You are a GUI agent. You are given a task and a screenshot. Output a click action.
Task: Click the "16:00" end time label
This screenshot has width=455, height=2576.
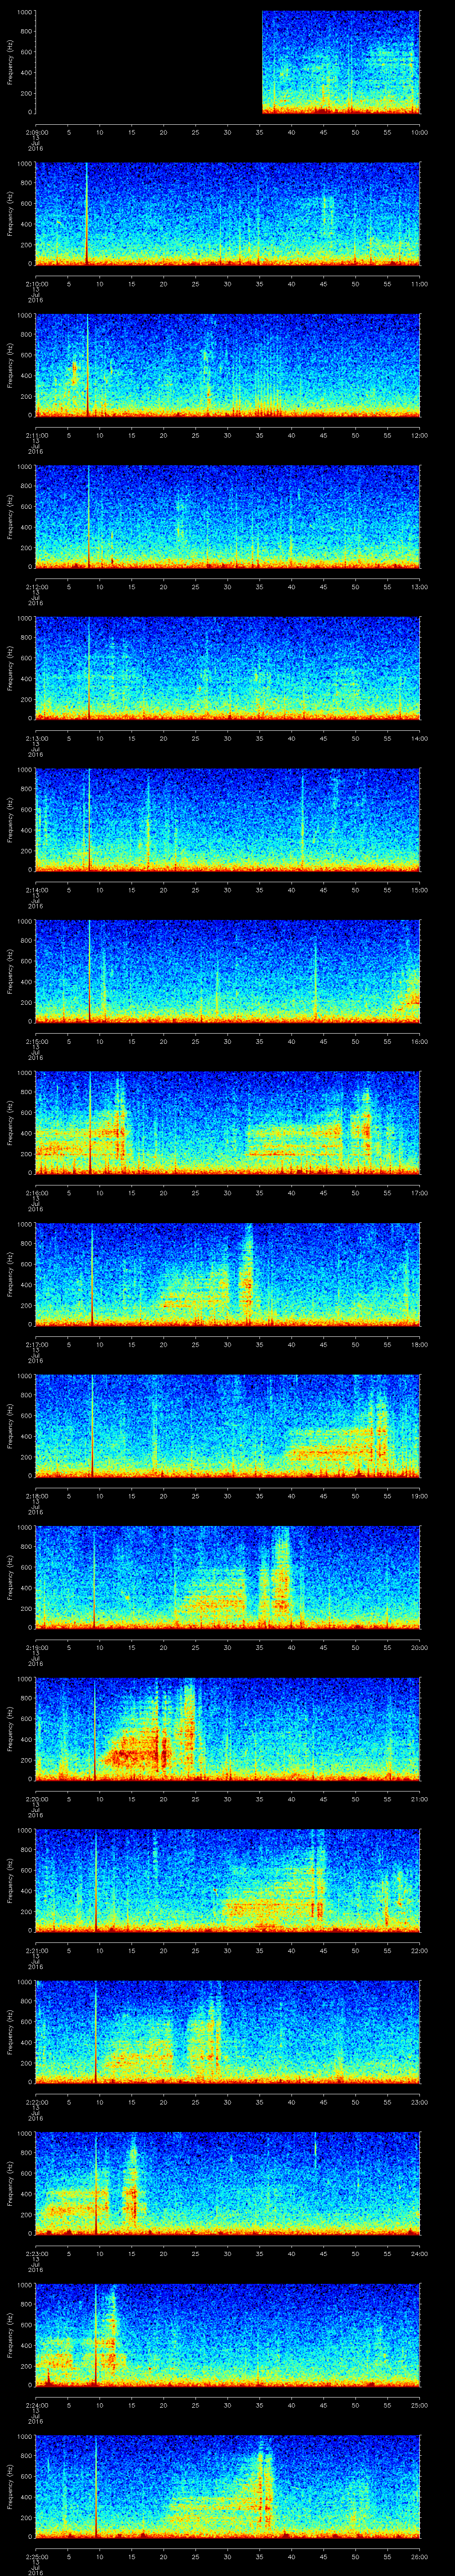[419, 1041]
